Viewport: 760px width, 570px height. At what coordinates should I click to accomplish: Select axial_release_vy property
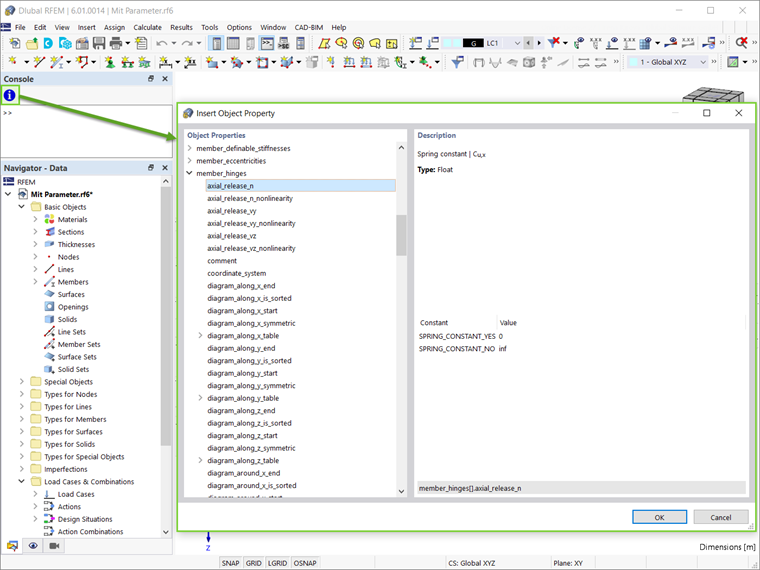pyautogui.click(x=232, y=211)
